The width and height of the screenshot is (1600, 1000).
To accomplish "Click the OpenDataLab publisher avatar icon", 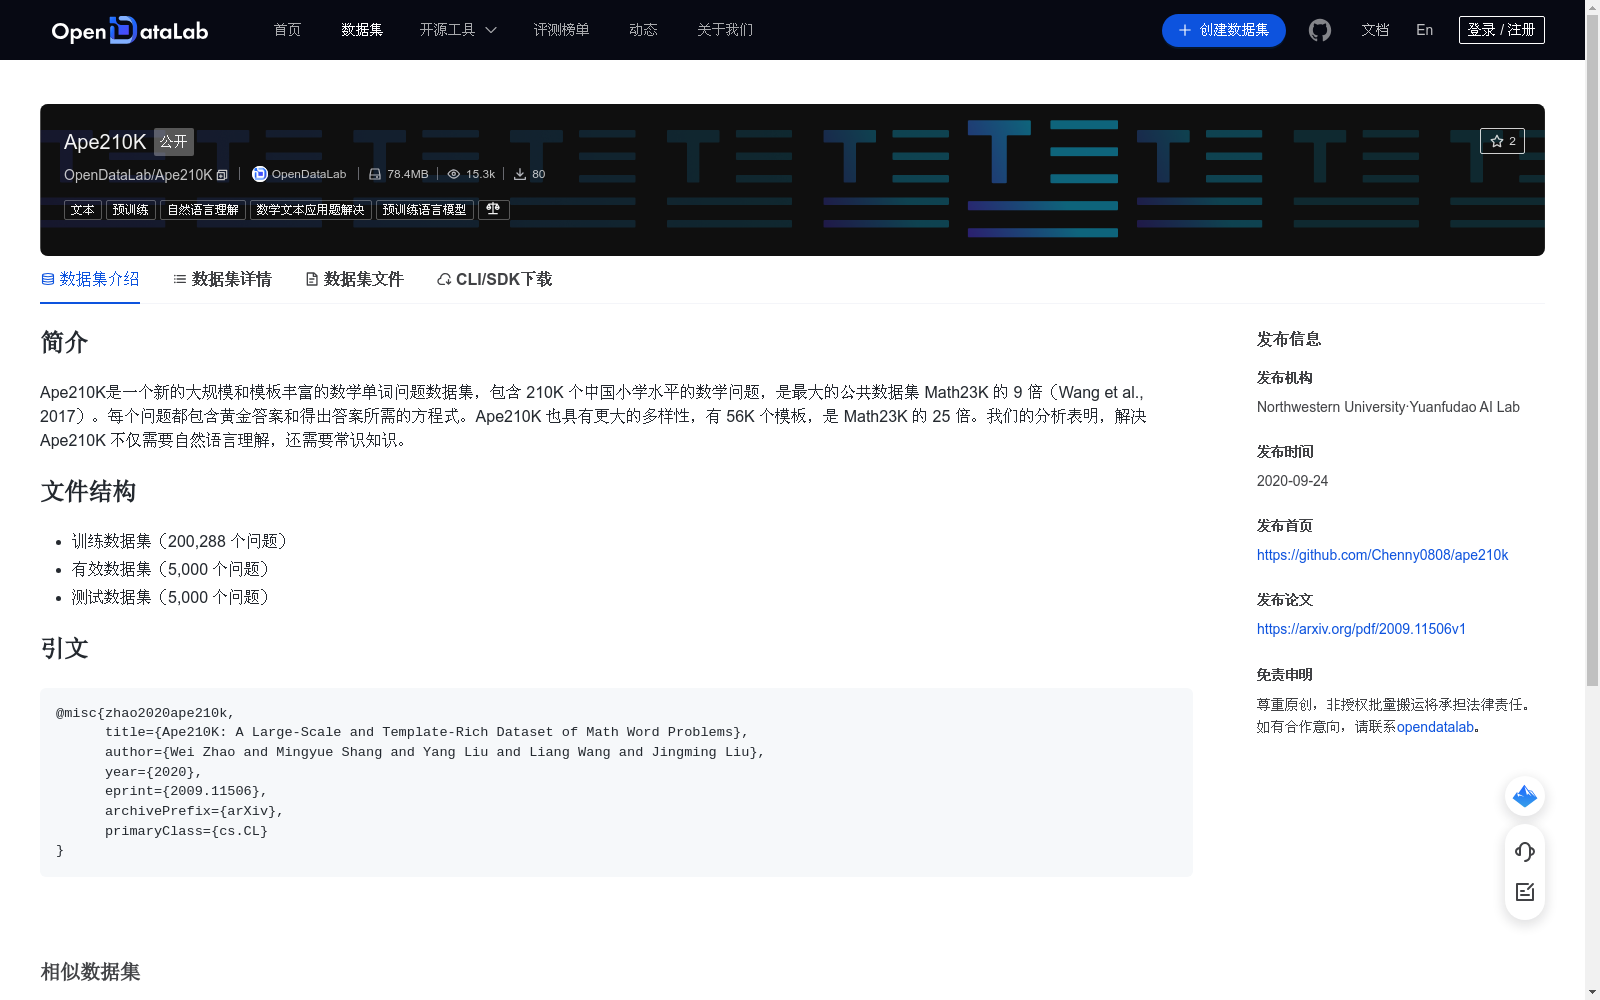I will coord(259,174).
